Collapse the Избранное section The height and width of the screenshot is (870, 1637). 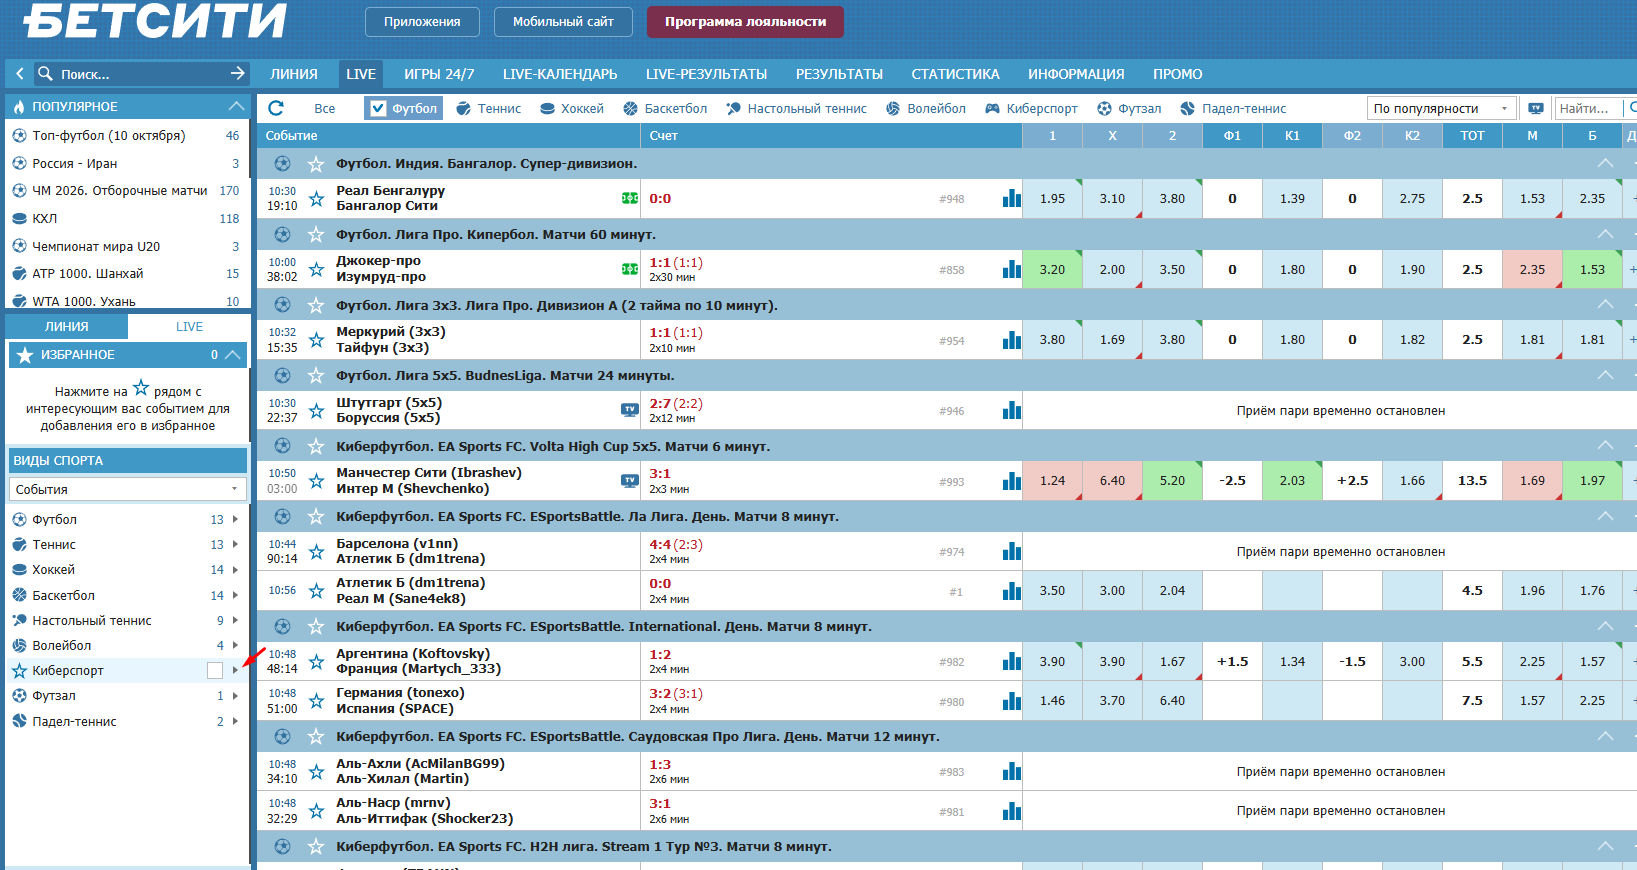point(232,355)
